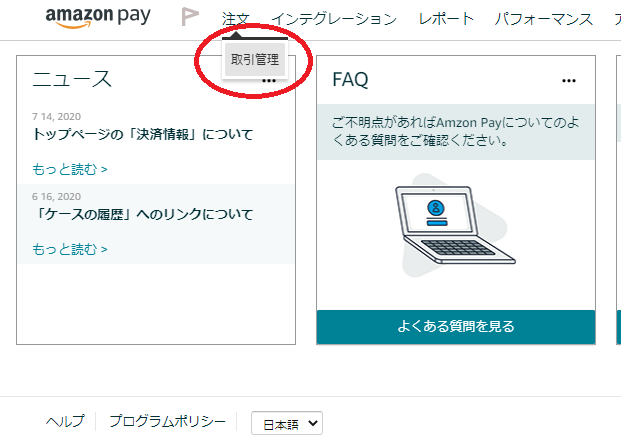Expand the 日本語 language selector

(x=286, y=423)
